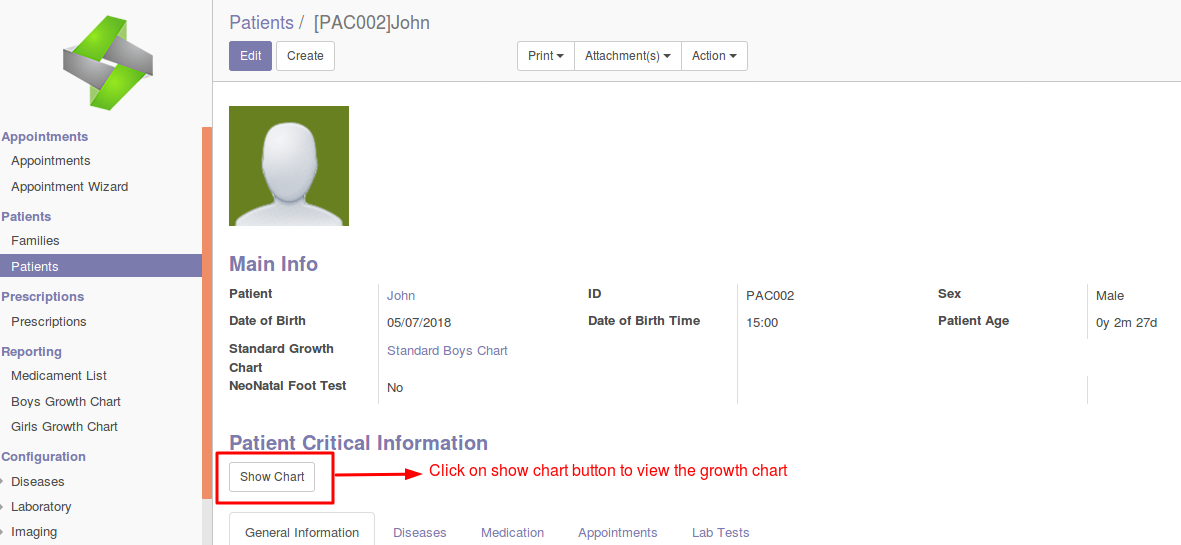The width and height of the screenshot is (1181, 545).
Task: Click birth time value 15:00
Action: click(x=761, y=323)
